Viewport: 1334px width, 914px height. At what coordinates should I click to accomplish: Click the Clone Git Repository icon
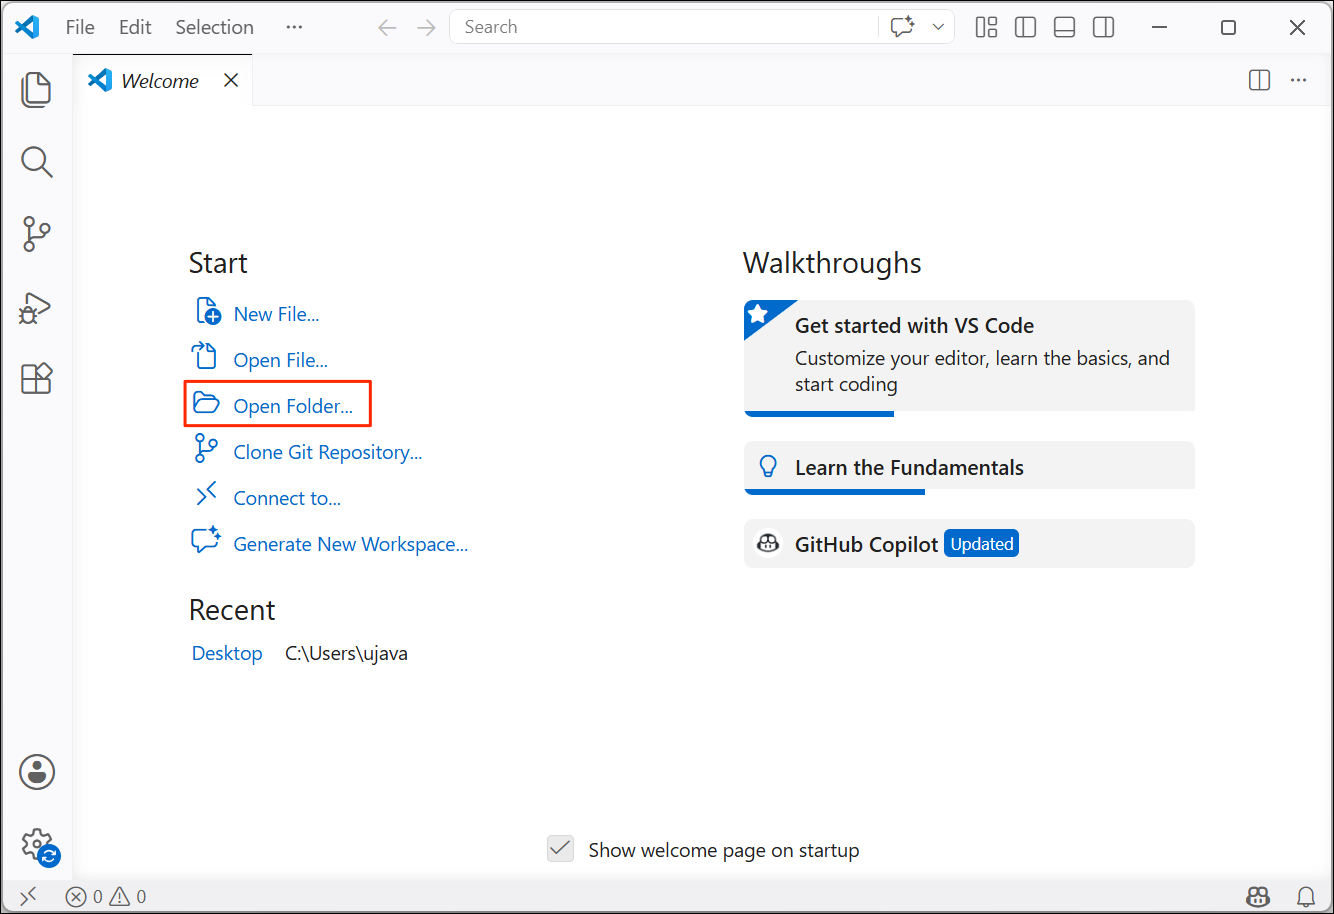point(206,449)
